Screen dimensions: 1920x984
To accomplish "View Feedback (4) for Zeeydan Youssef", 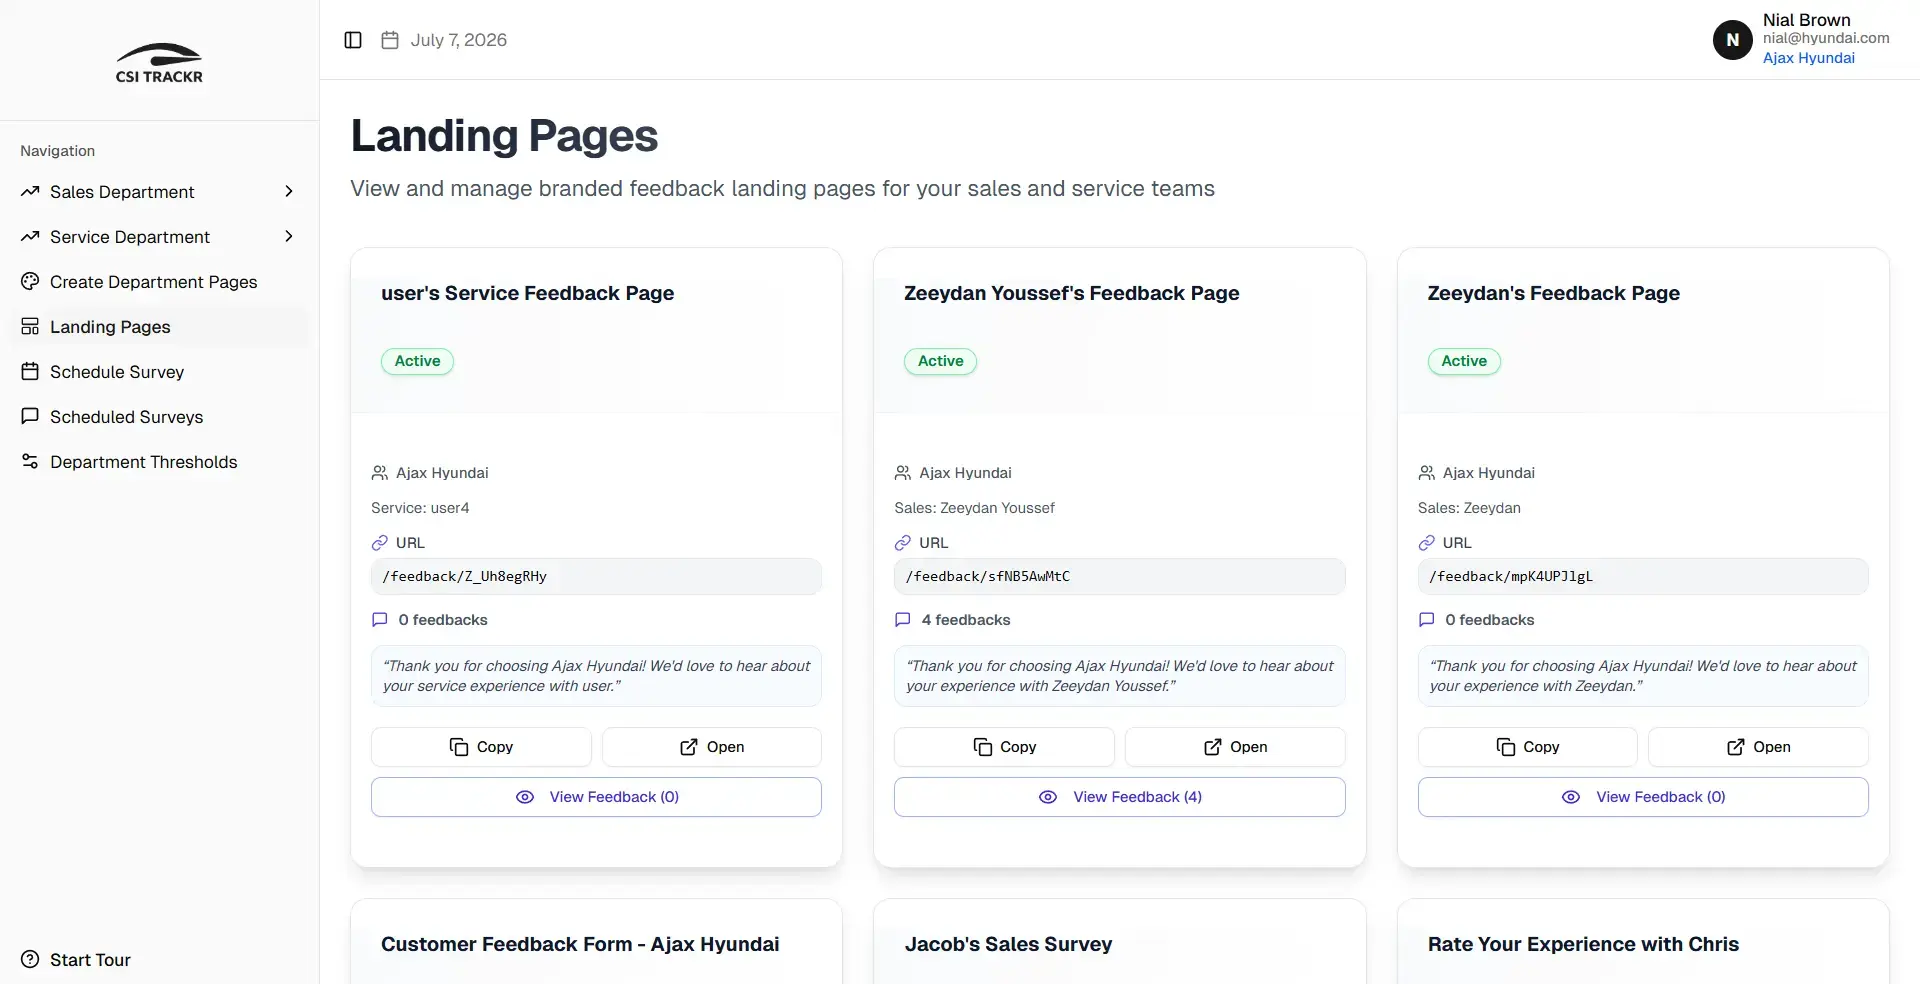I will pyautogui.click(x=1120, y=797).
